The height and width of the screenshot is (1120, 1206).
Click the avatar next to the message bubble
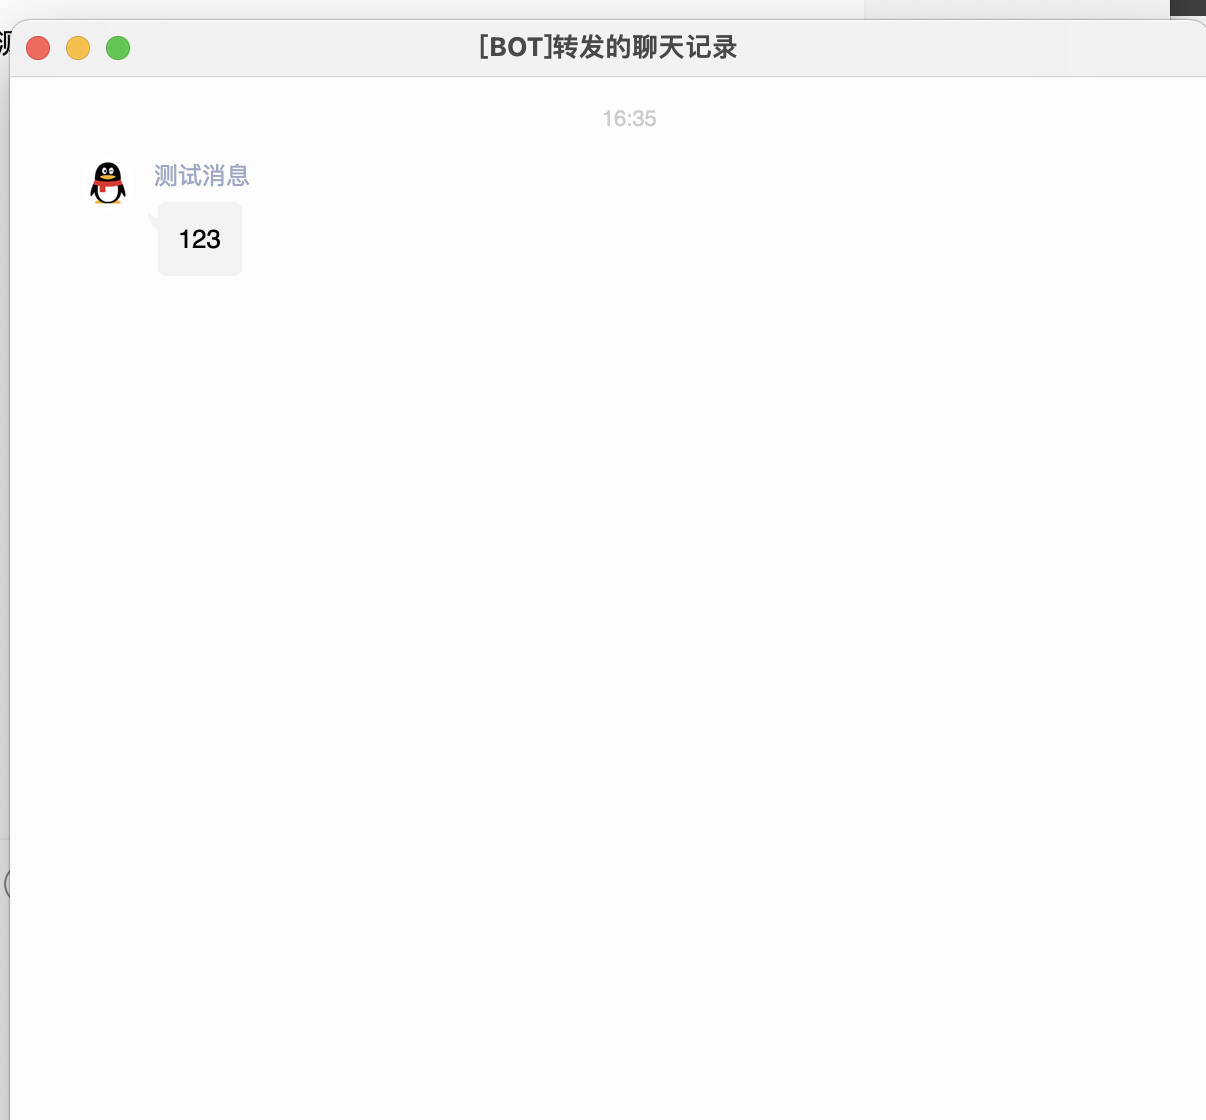(108, 182)
